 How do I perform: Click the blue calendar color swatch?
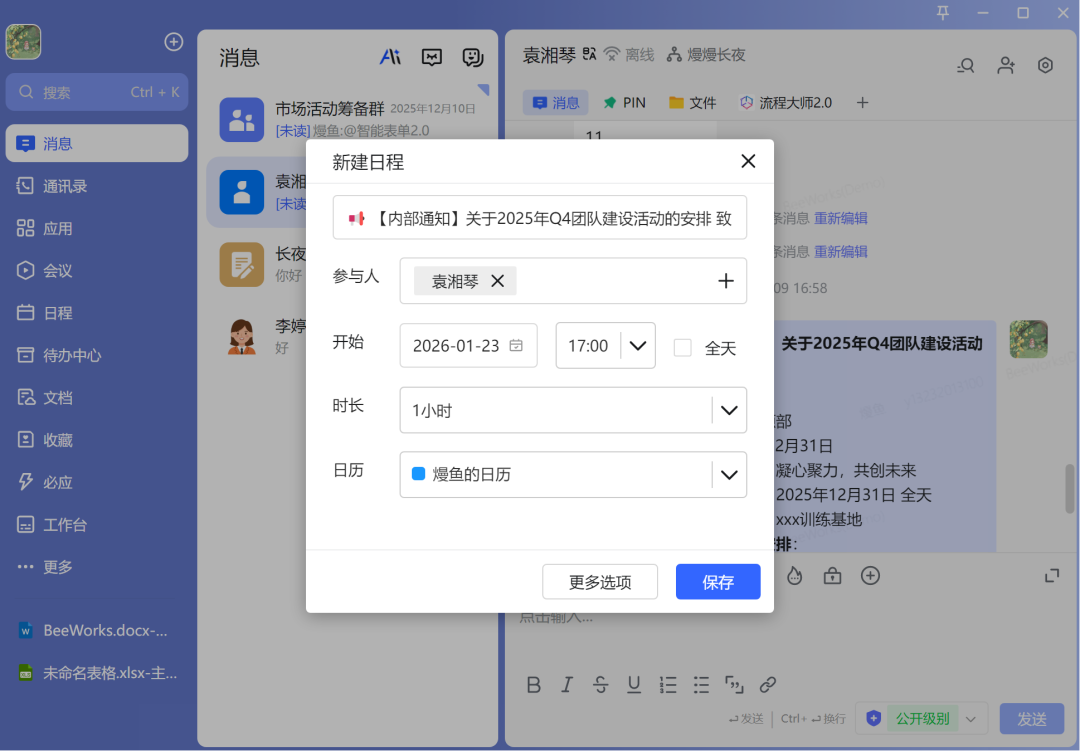(x=419, y=474)
